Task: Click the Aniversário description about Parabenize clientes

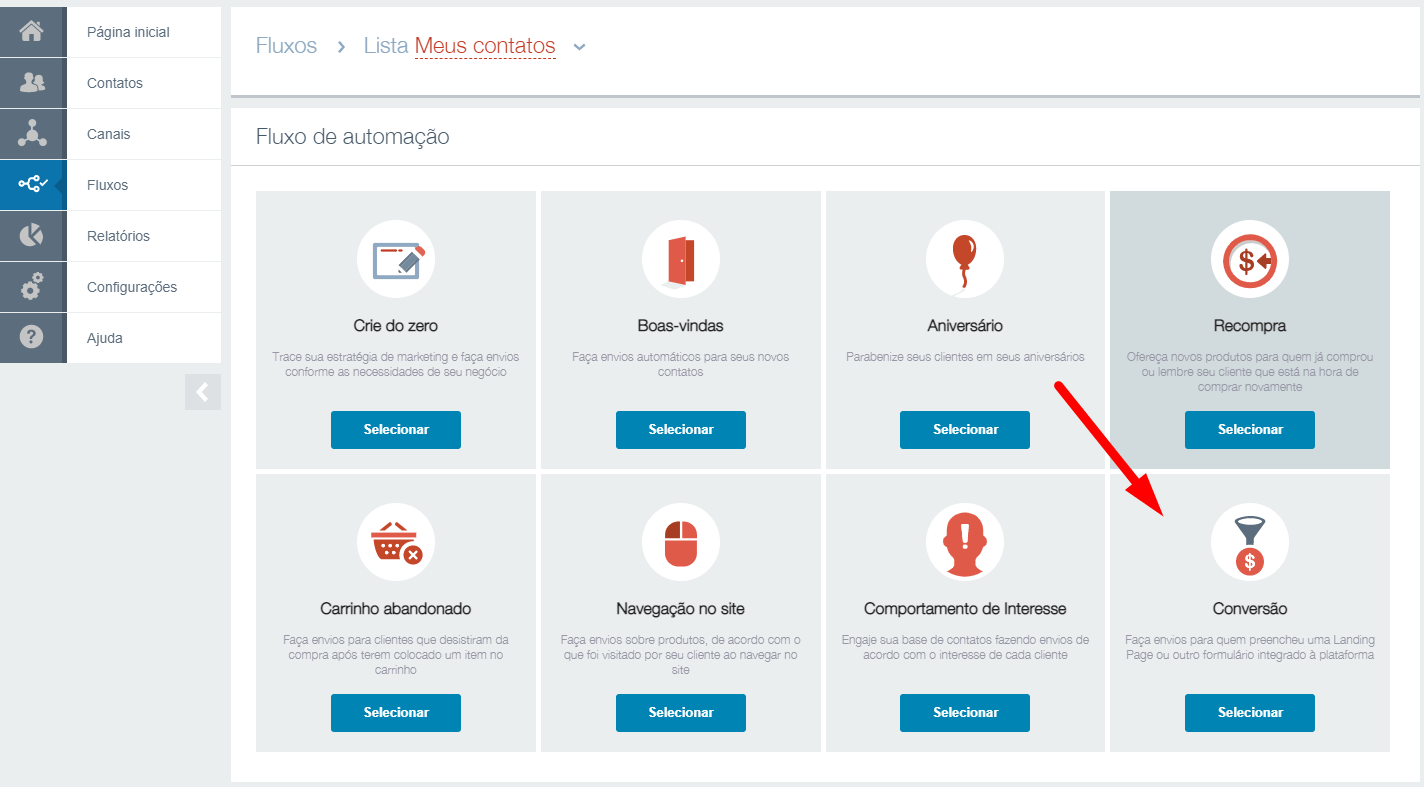Action: coord(965,357)
